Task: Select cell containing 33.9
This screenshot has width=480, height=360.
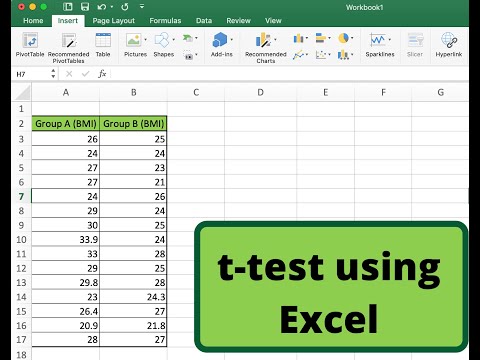Action: pyautogui.click(x=66, y=239)
